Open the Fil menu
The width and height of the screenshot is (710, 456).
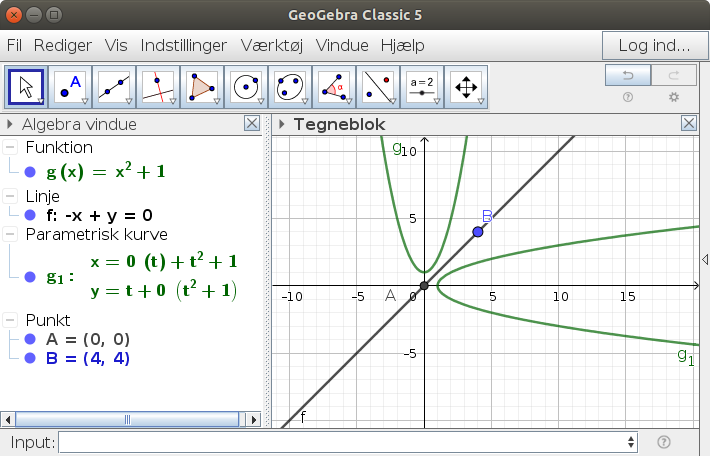point(14,45)
